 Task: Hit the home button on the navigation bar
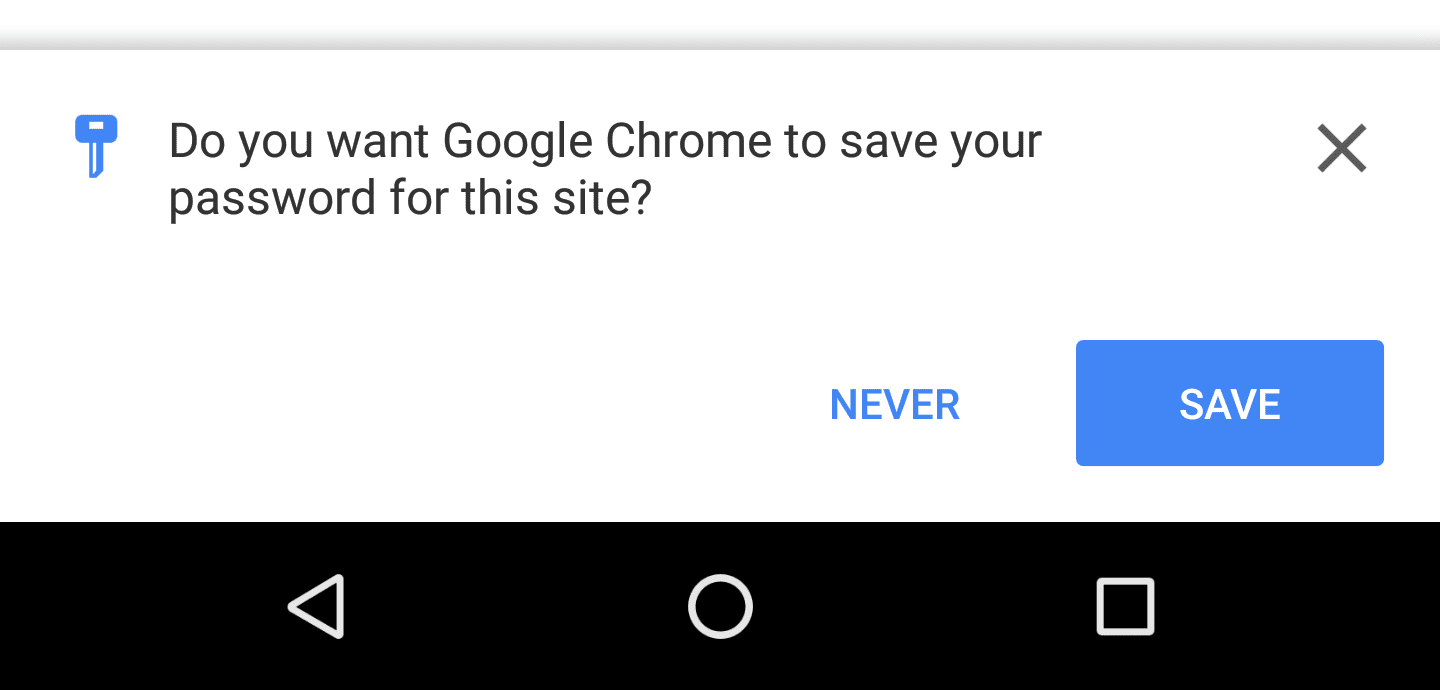(719, 606)
